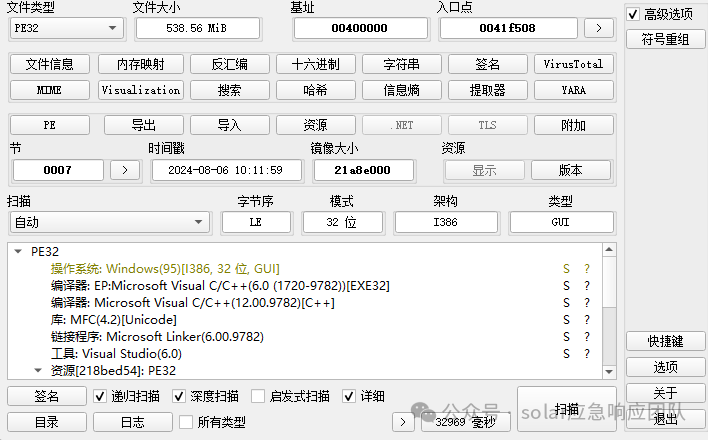This screenshot has height=440, width=708.
Task: Open the 哈希 hash view
Action: (x=316, y=90)
